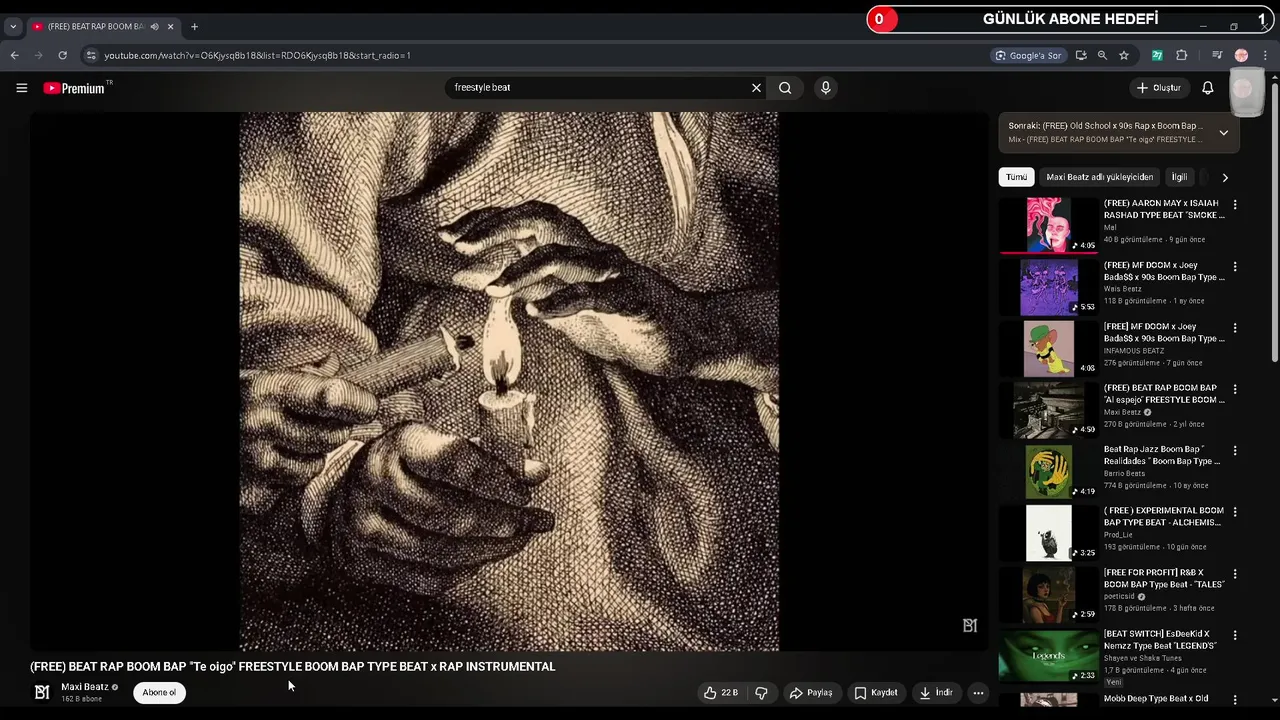Go to YouTube Premium home logo
The image size is (1280, 720).
[74, 88]
